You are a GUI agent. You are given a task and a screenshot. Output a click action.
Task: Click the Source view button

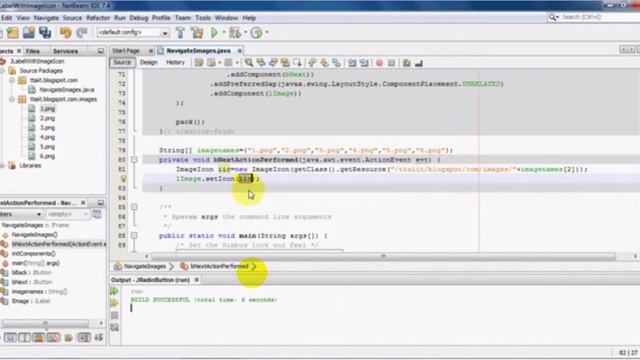pos(122,62)
